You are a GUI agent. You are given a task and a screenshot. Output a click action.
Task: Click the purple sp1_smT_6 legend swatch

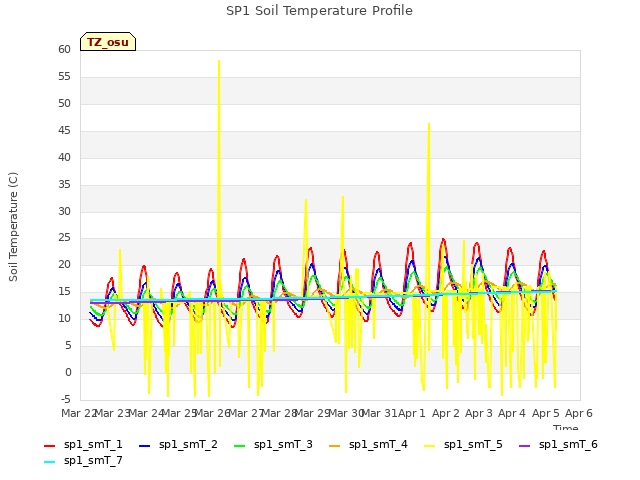[x=524, y=446]
